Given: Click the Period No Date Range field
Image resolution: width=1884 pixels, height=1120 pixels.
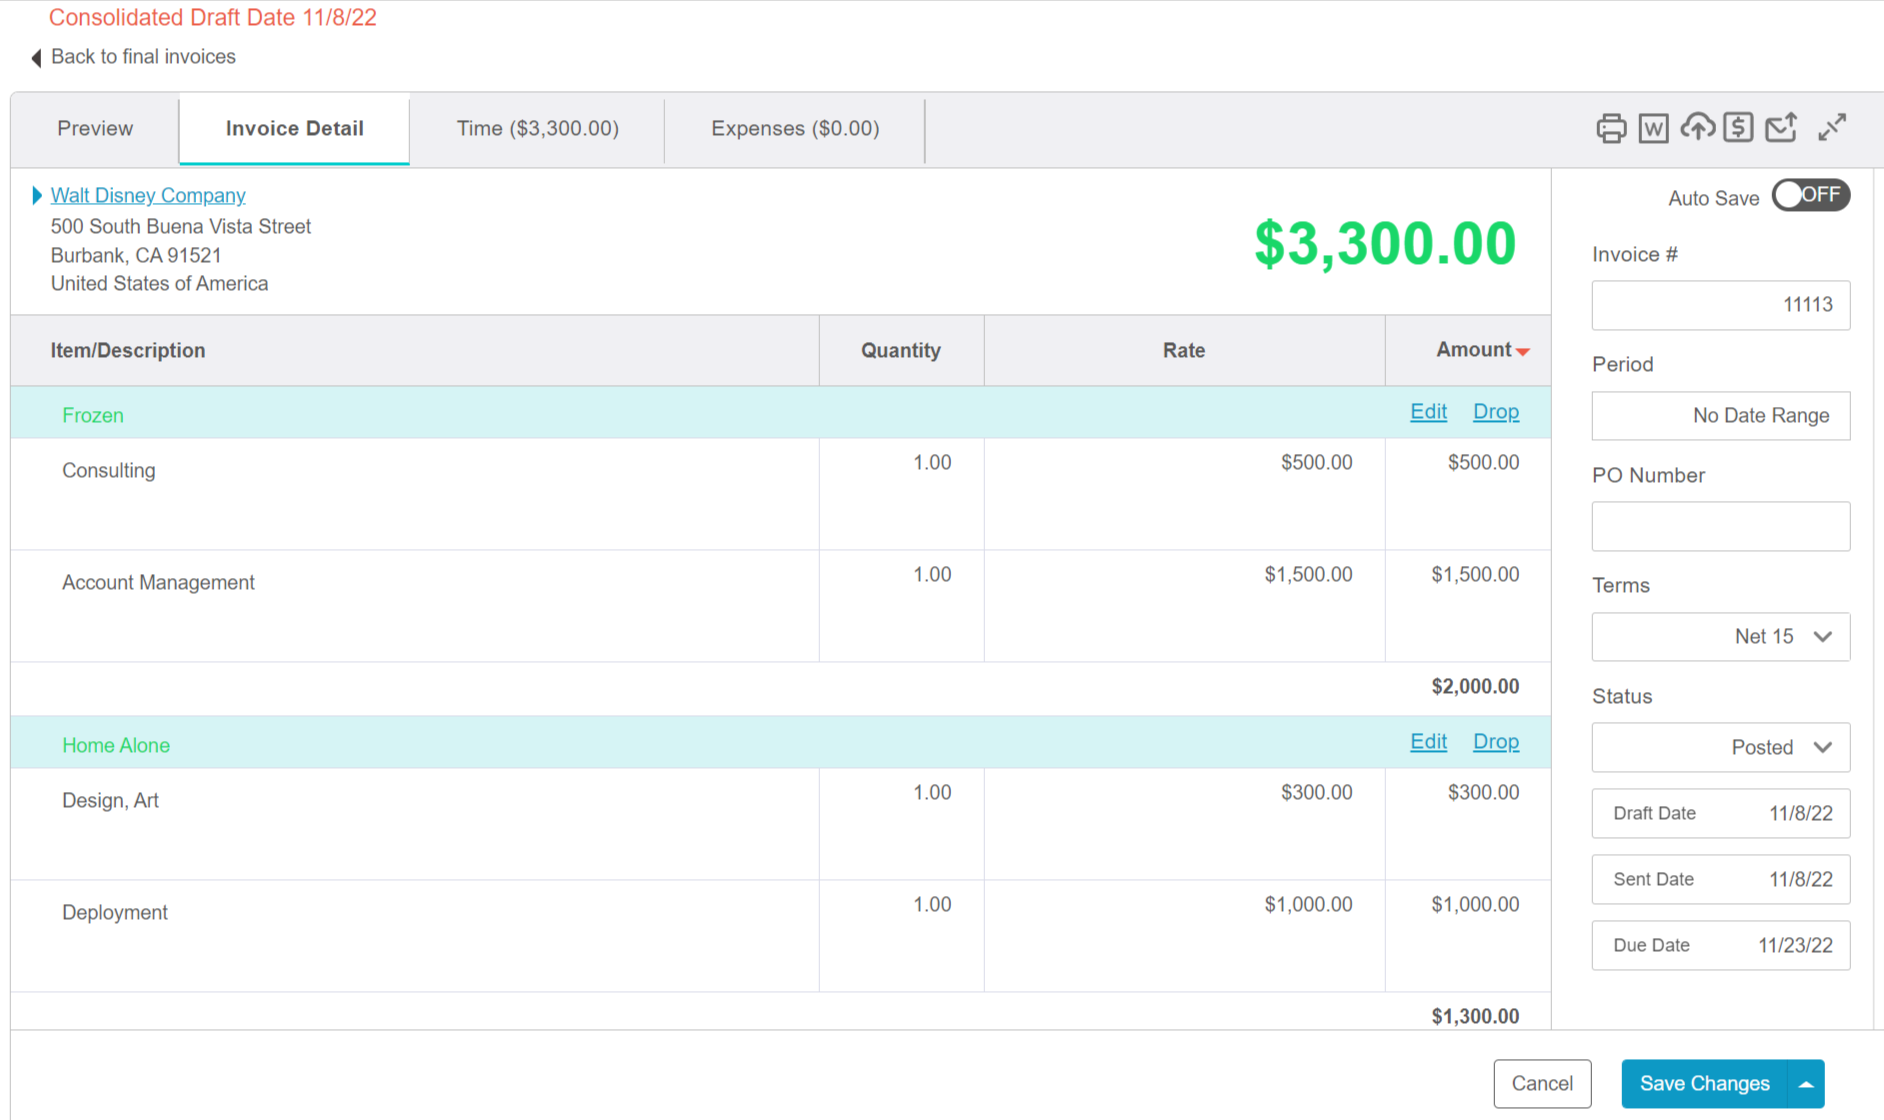Looking at the screenshot, I should tap(1721, 416).
